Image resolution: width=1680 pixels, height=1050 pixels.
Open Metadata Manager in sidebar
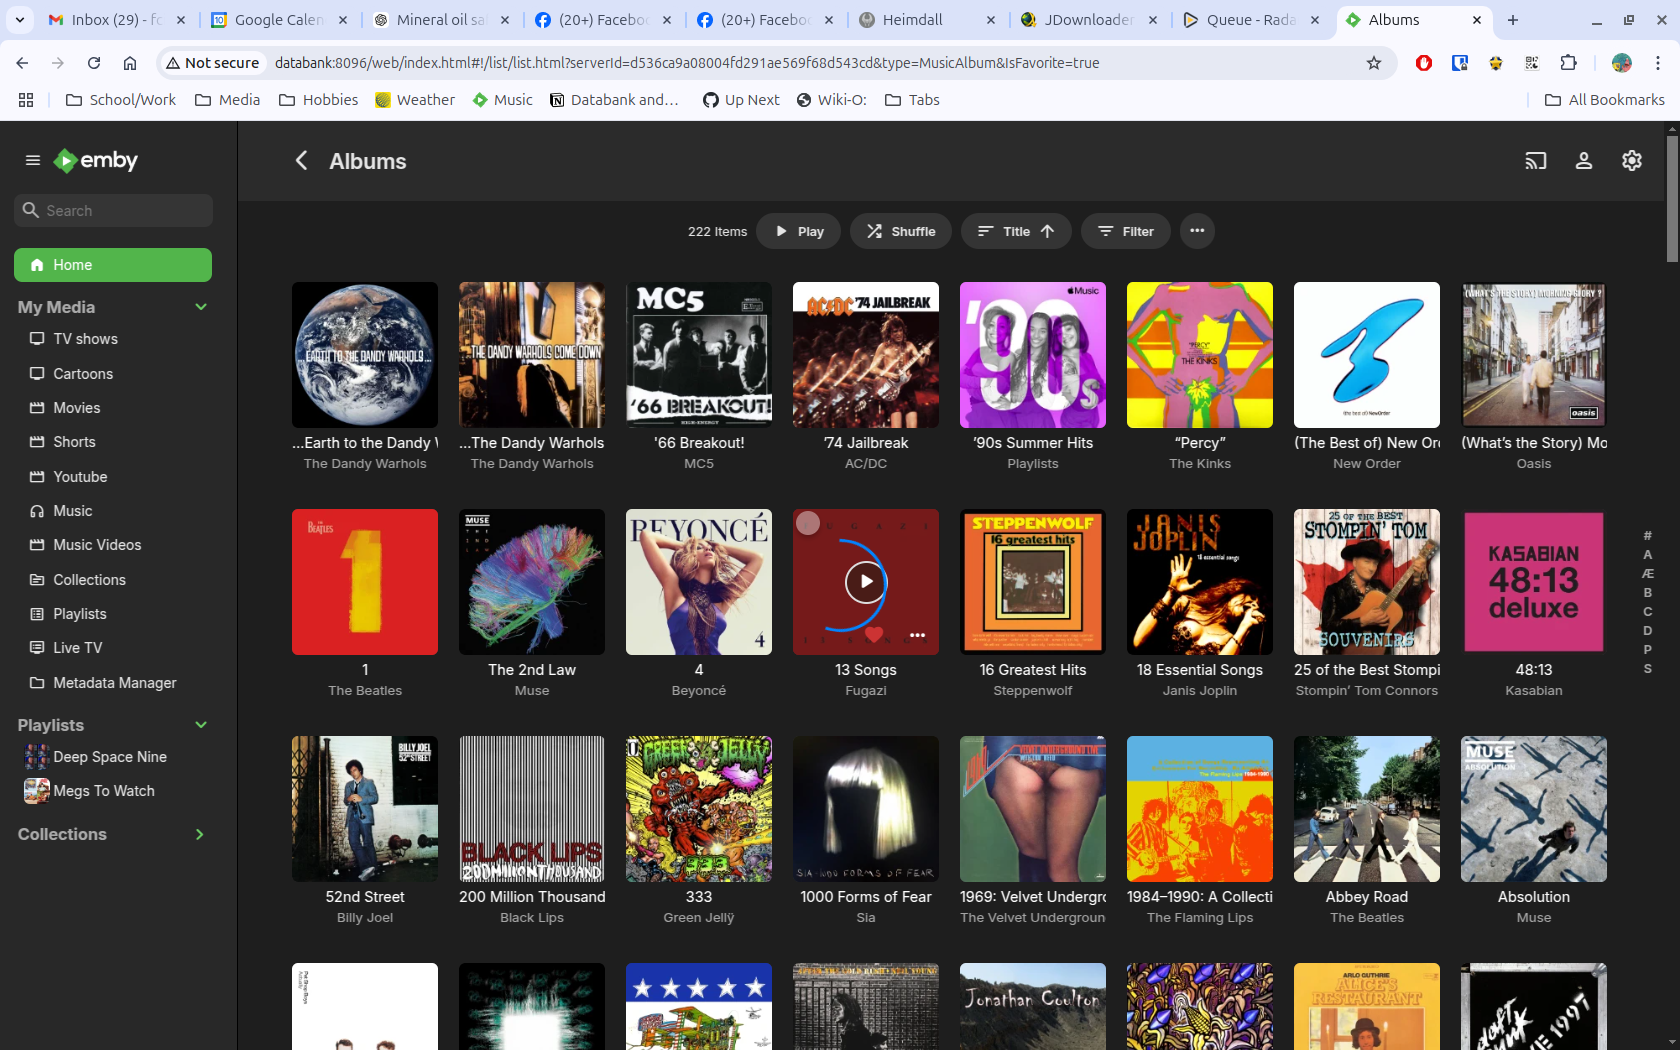coord(113,683)
